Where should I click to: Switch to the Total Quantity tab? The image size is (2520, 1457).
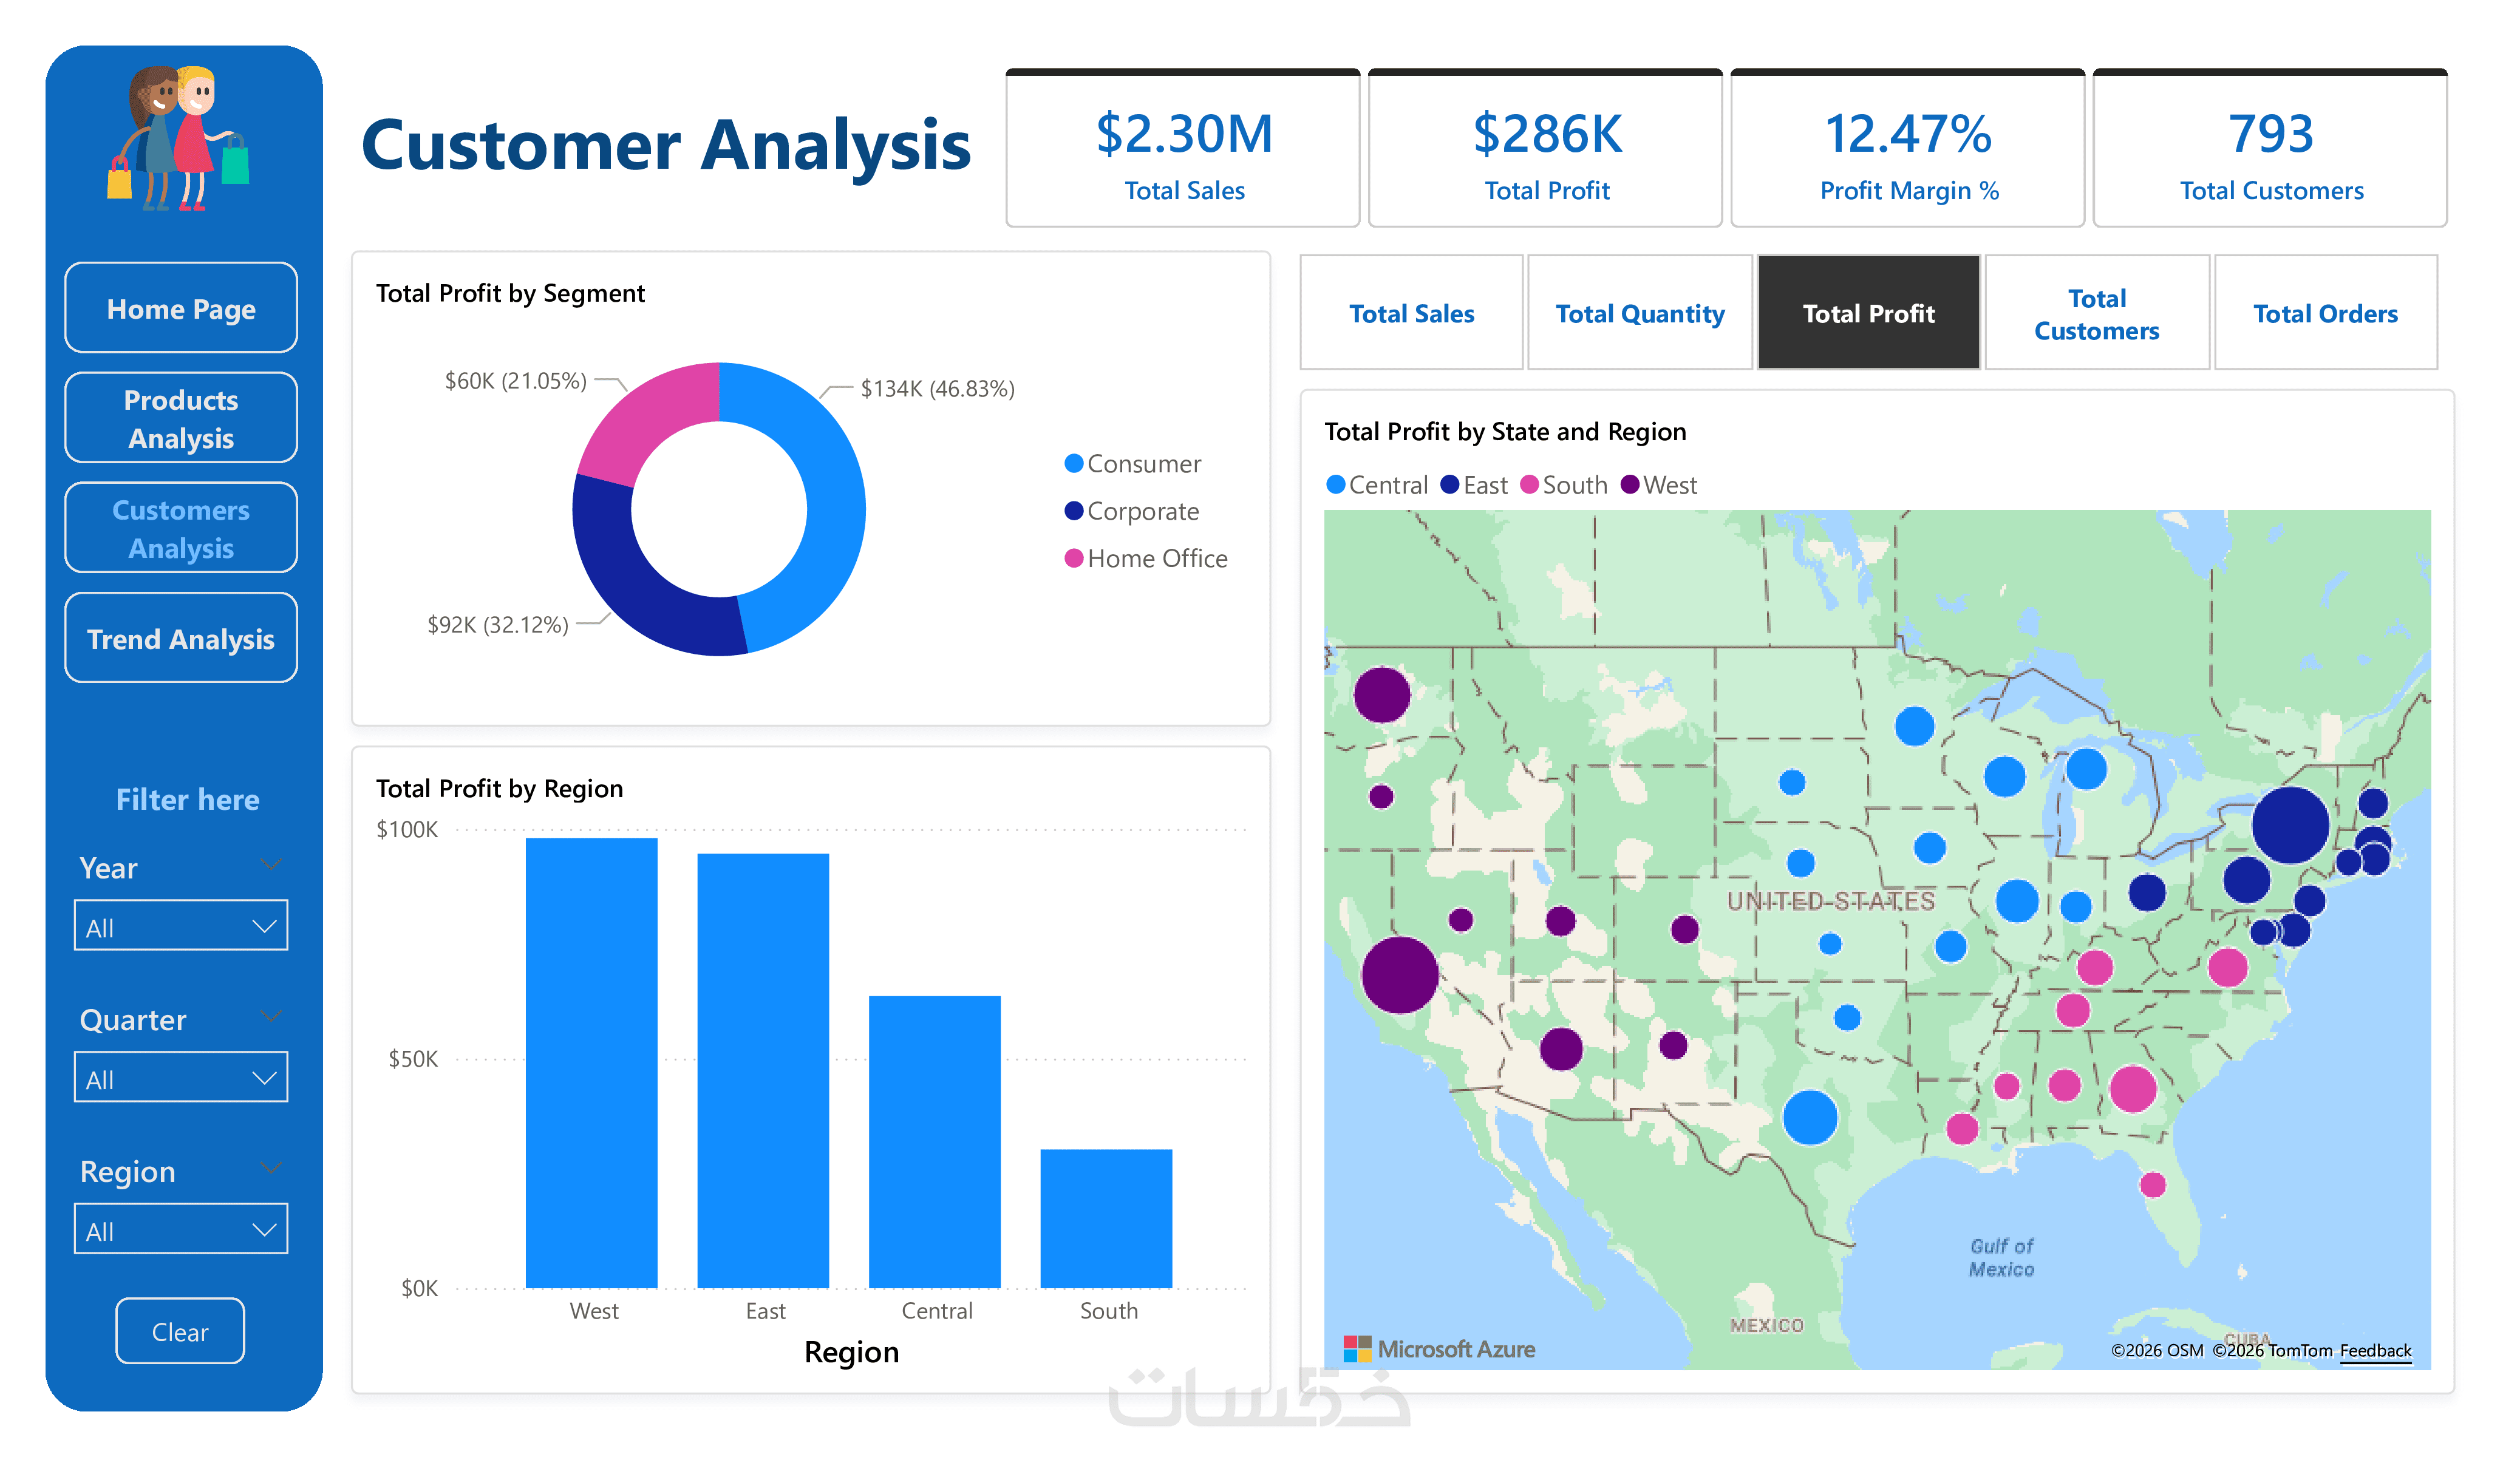coord(1639,314)
